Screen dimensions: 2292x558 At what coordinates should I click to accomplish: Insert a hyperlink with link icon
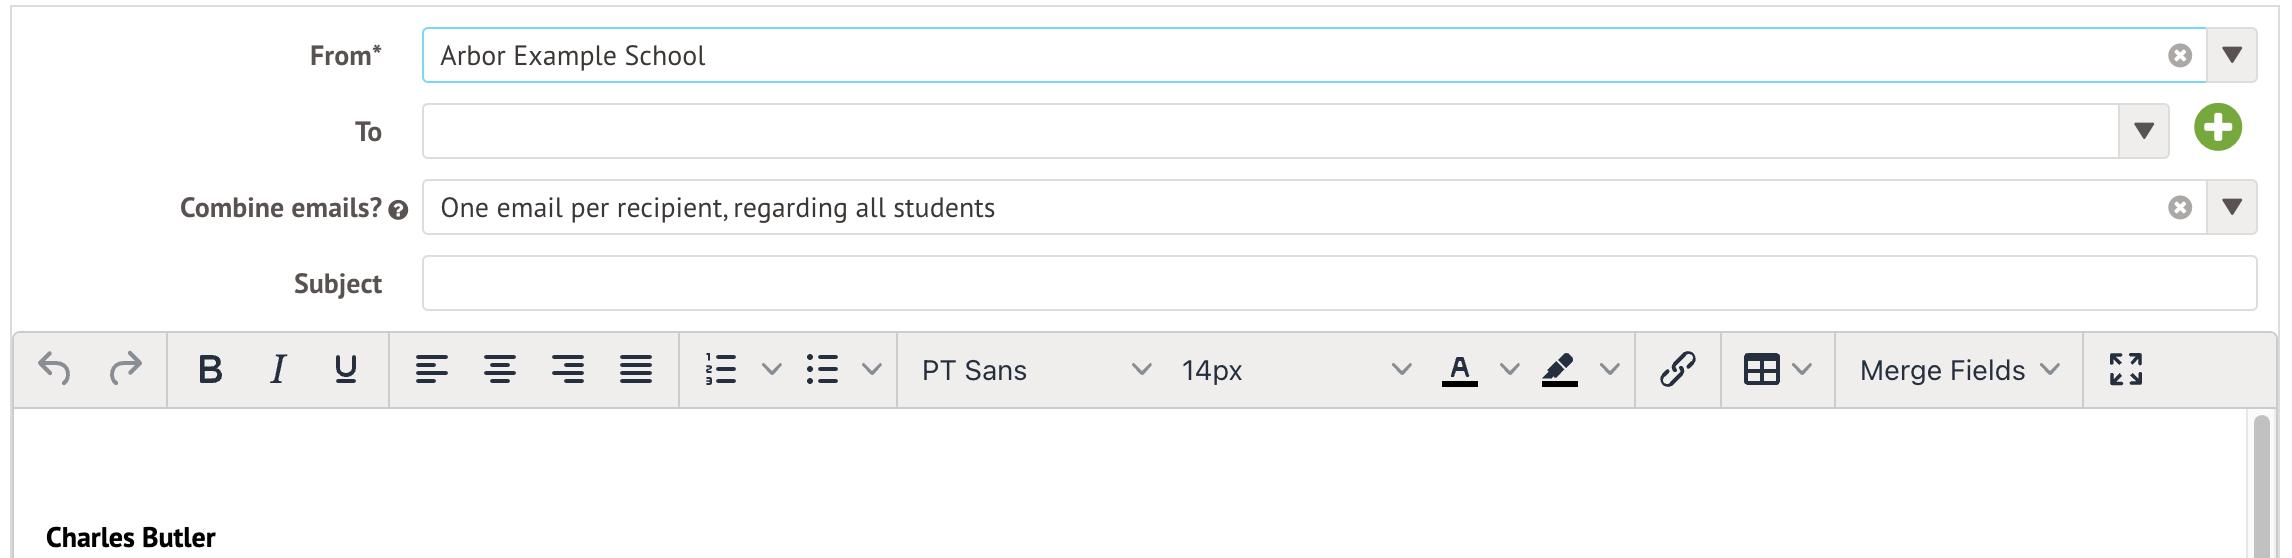point(1678,369)
